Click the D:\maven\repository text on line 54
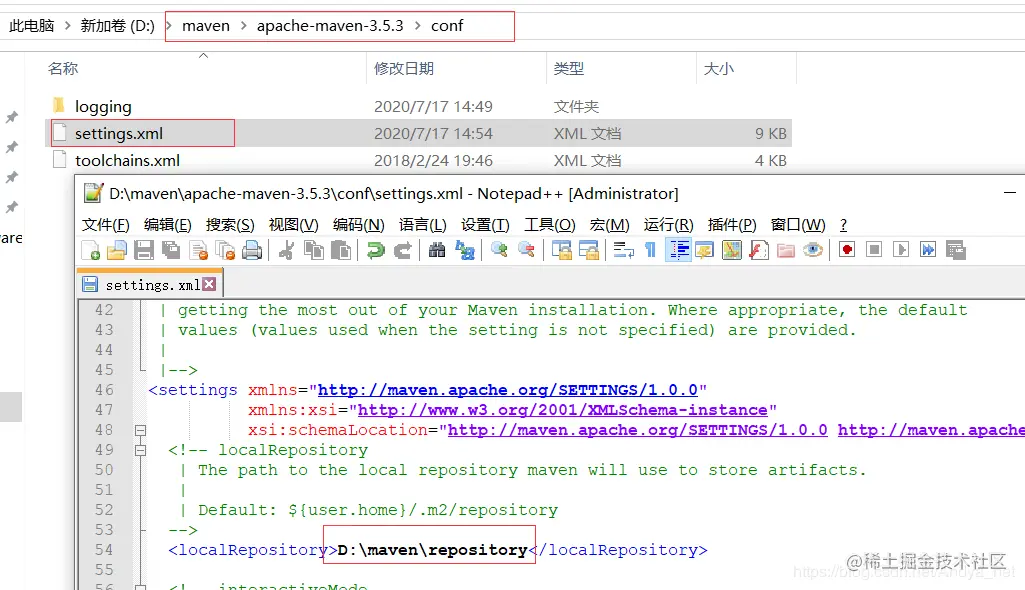 pyautogui.click(x=432, y=550)
